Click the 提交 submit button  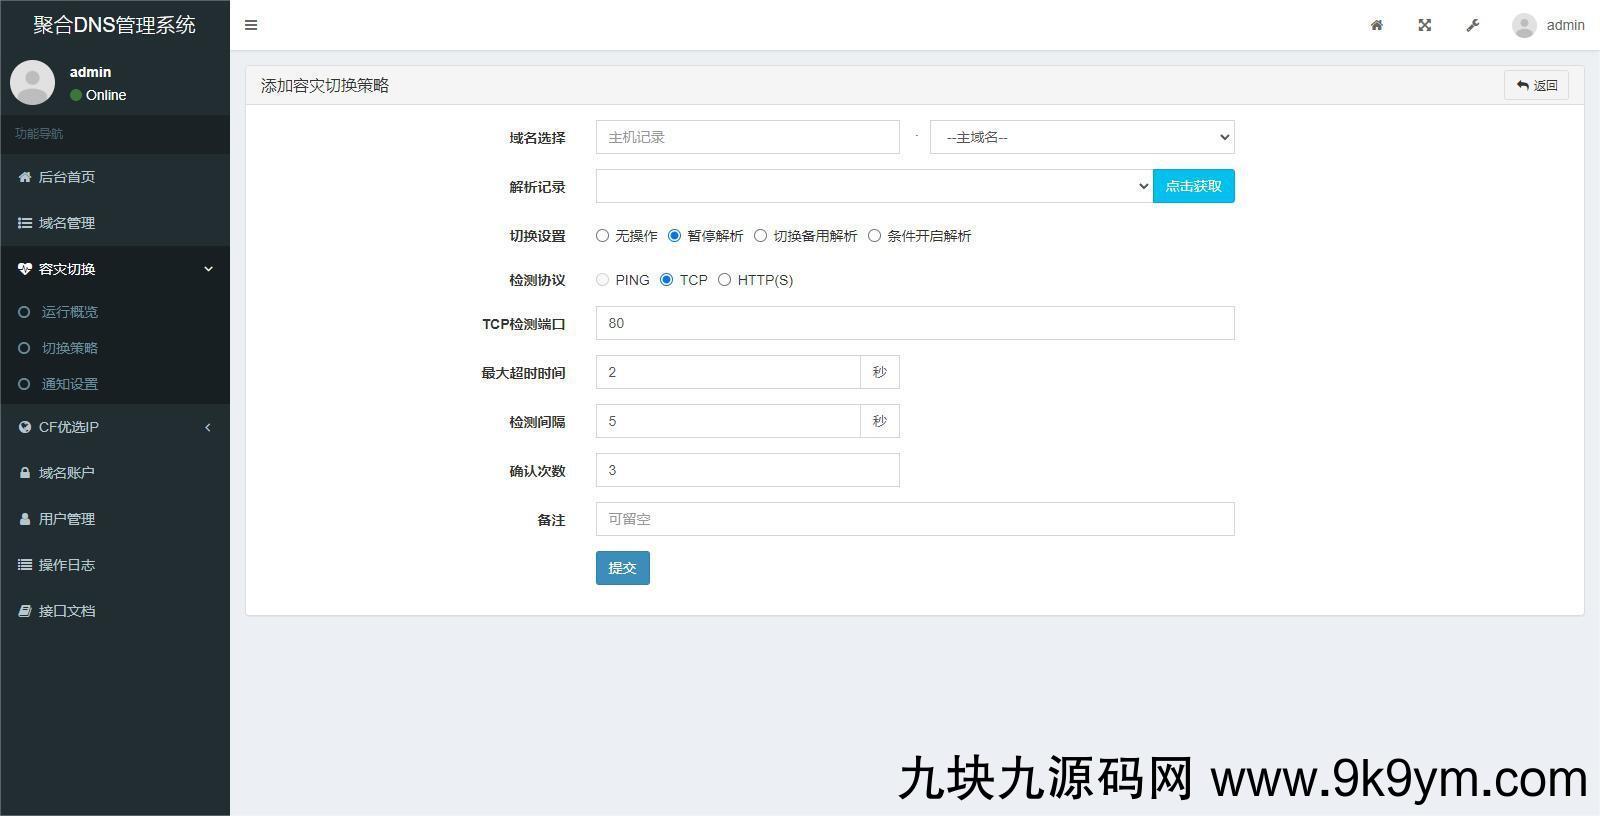coord(622,568)
